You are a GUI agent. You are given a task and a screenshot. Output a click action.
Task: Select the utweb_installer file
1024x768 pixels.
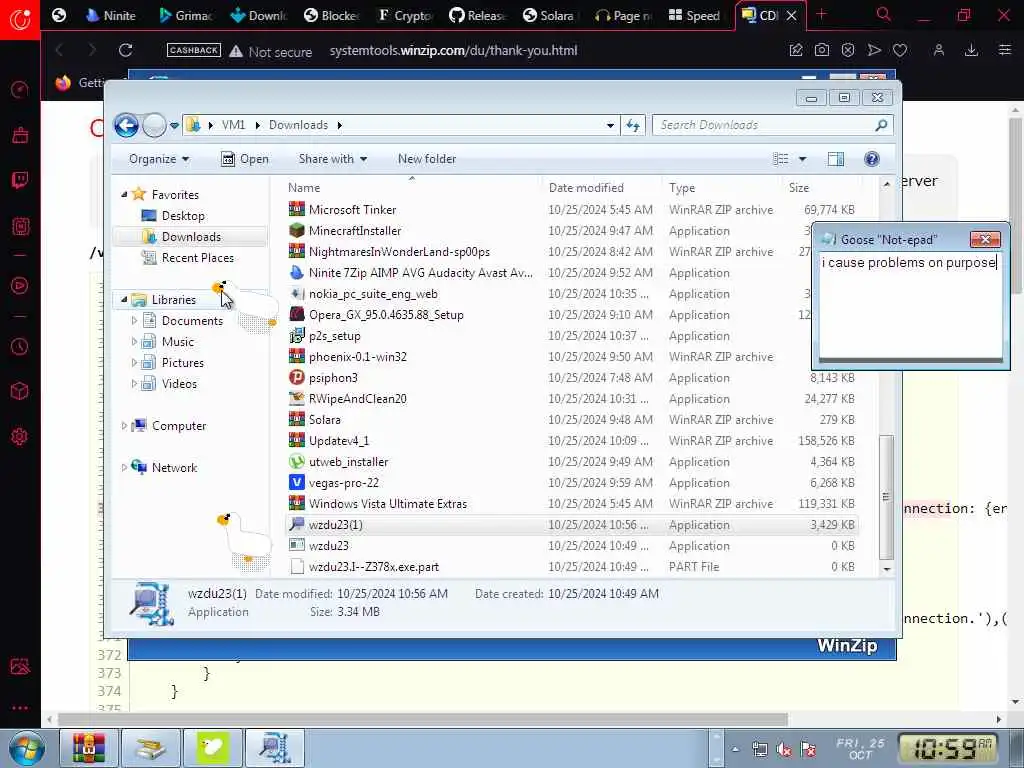[x=348, y=462]
